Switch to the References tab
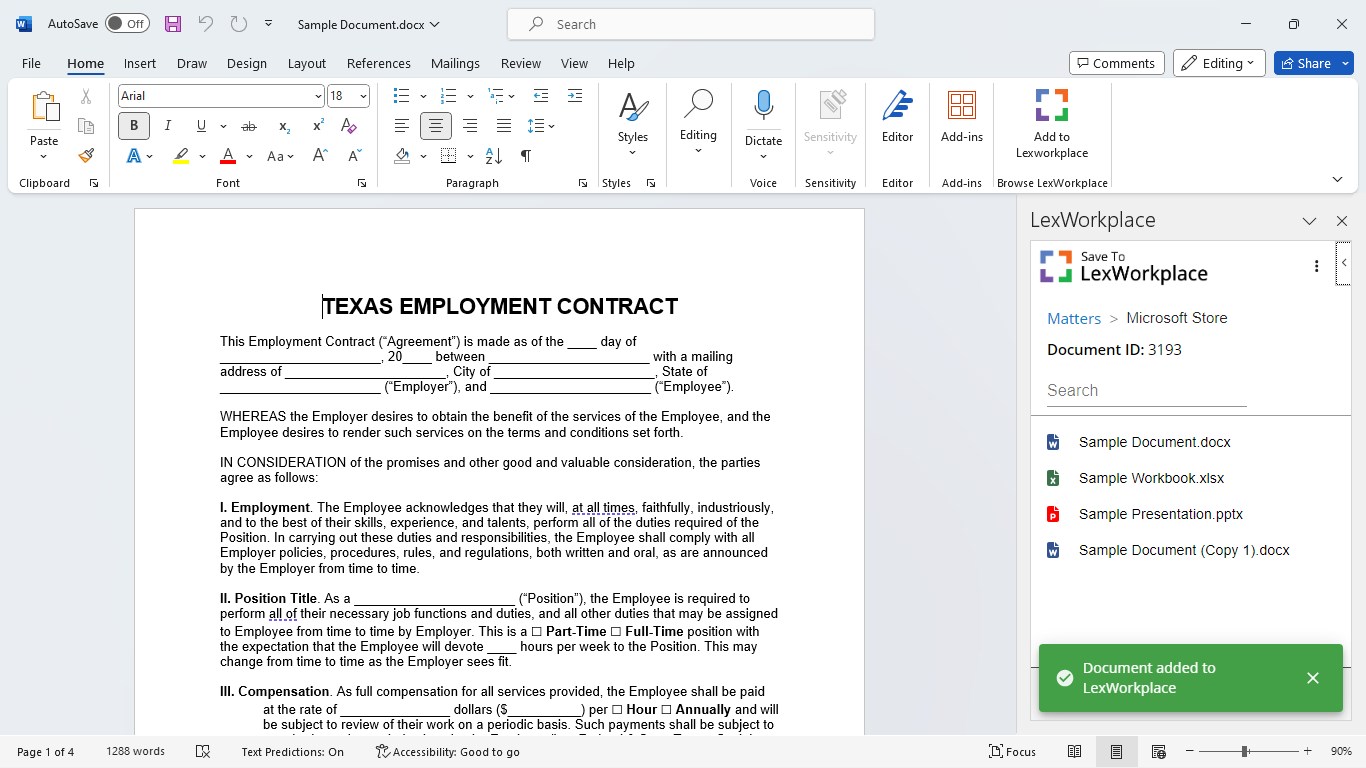Image resolution: width=1366 pixels, height=768 pixels. pyautogui.click(x=379, y=63)
